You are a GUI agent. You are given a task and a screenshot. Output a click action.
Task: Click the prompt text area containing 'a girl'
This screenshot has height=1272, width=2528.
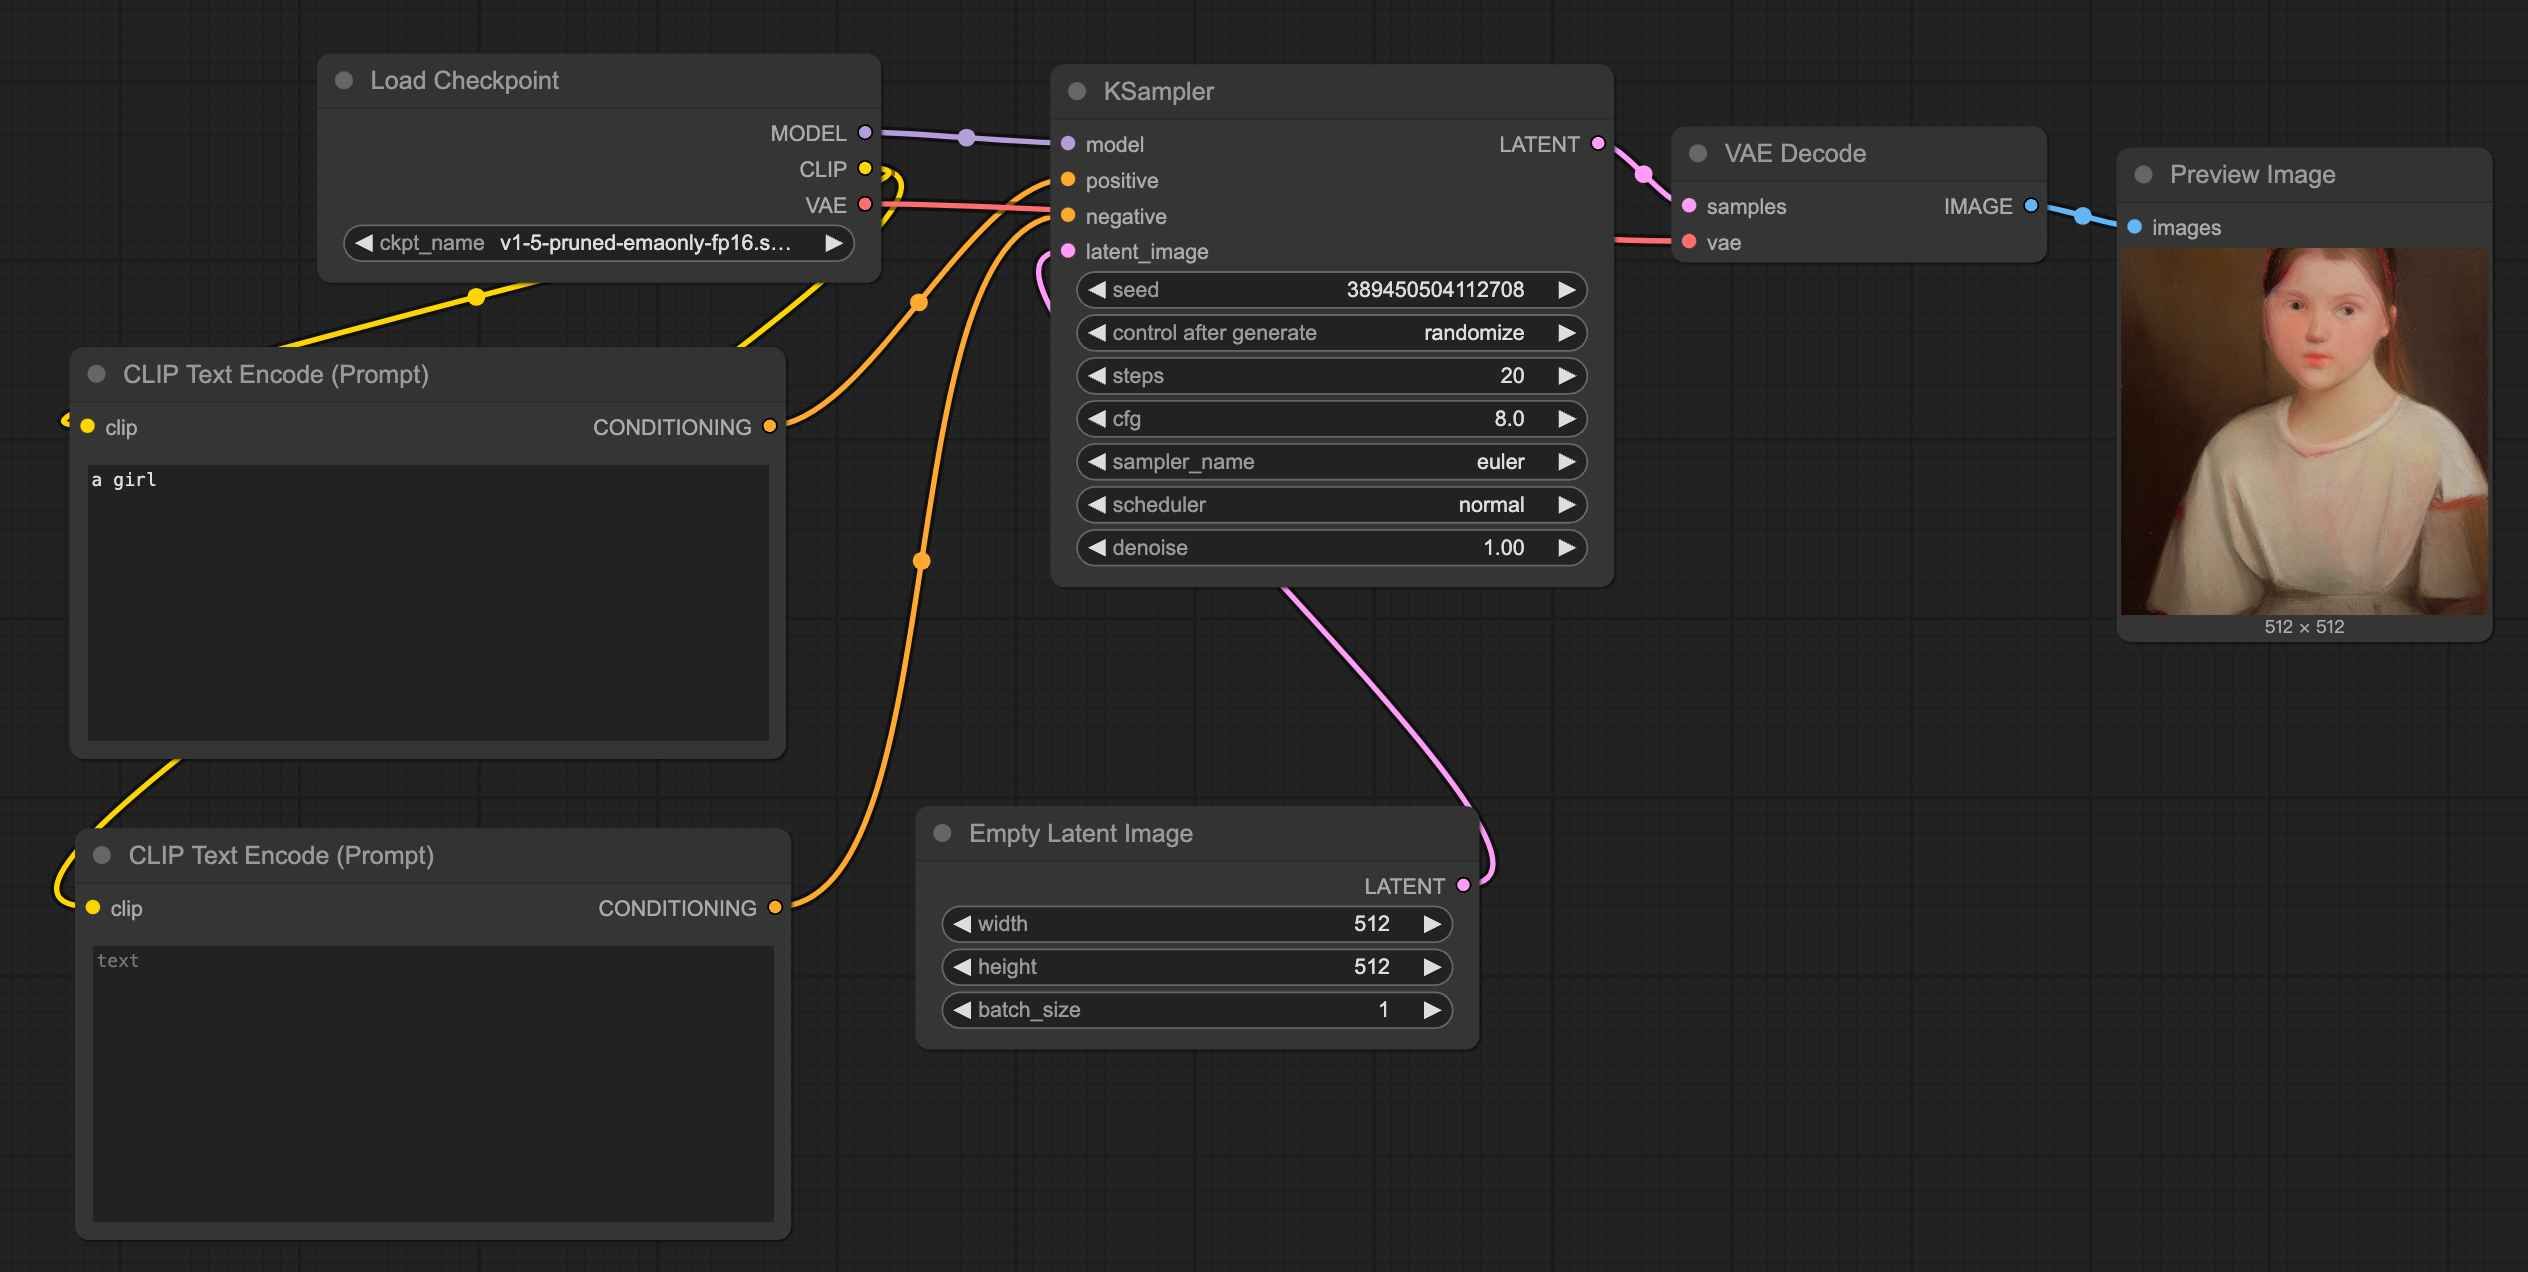click(428, 602)
